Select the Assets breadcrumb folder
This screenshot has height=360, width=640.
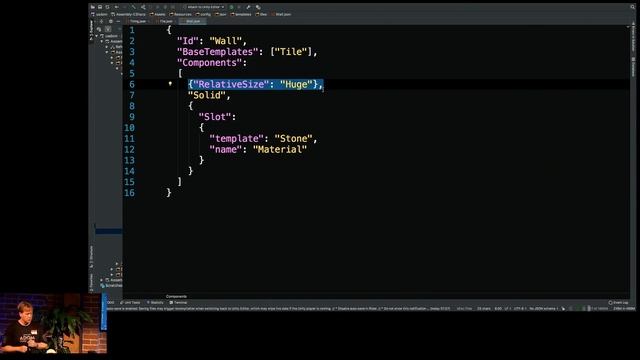click(x=158, y=14)
